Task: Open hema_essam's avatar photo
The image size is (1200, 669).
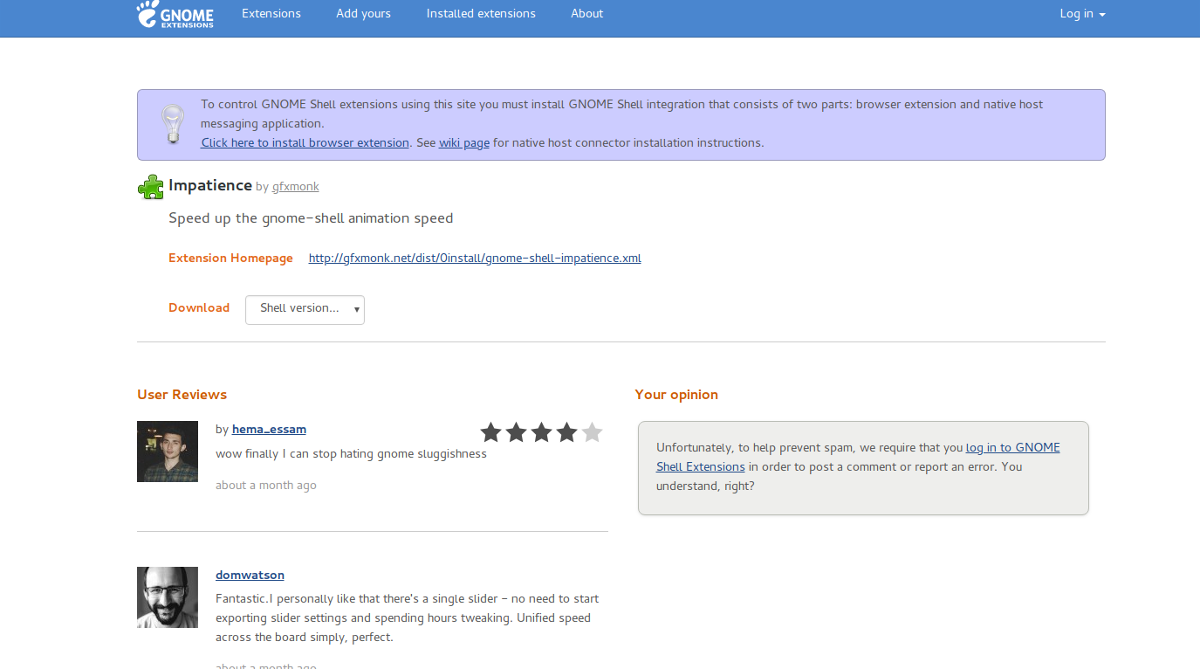Action: 167,451
